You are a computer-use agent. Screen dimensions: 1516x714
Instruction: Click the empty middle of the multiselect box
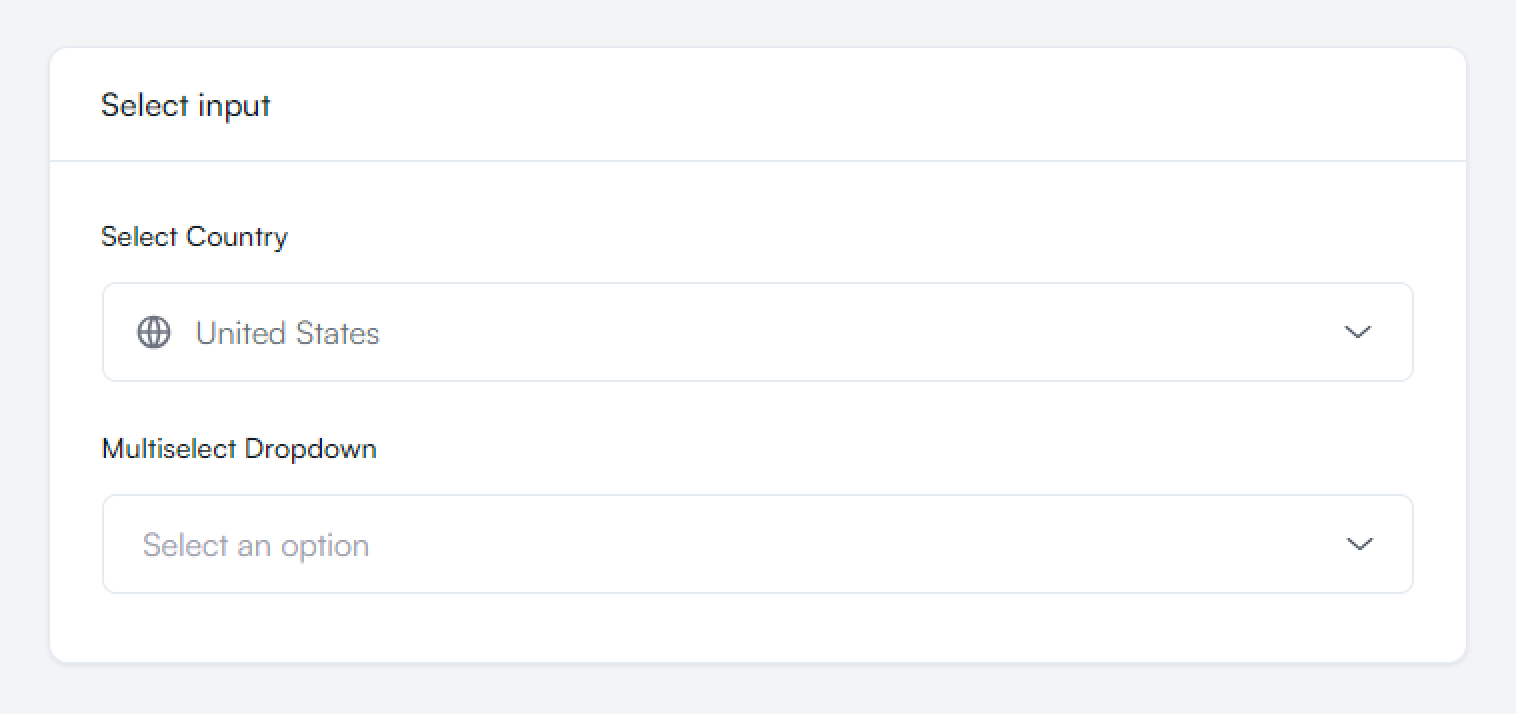(x=800, y=544)
